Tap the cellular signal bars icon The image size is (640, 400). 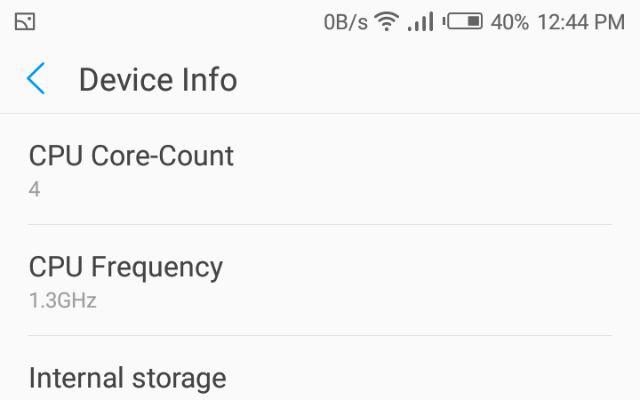[x=420, y=22]
